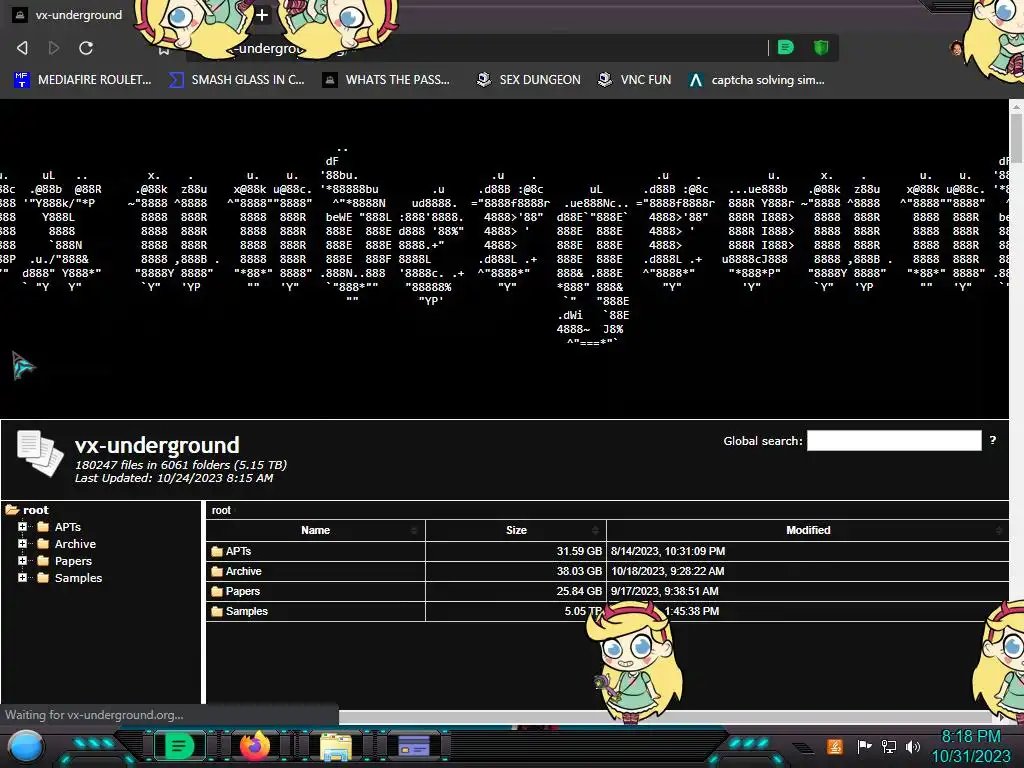The height and width of the screenshot is (768, 1024).
Task: Open MEDIAFIRE ROULET... bookmark
Action: pos(82,80)
